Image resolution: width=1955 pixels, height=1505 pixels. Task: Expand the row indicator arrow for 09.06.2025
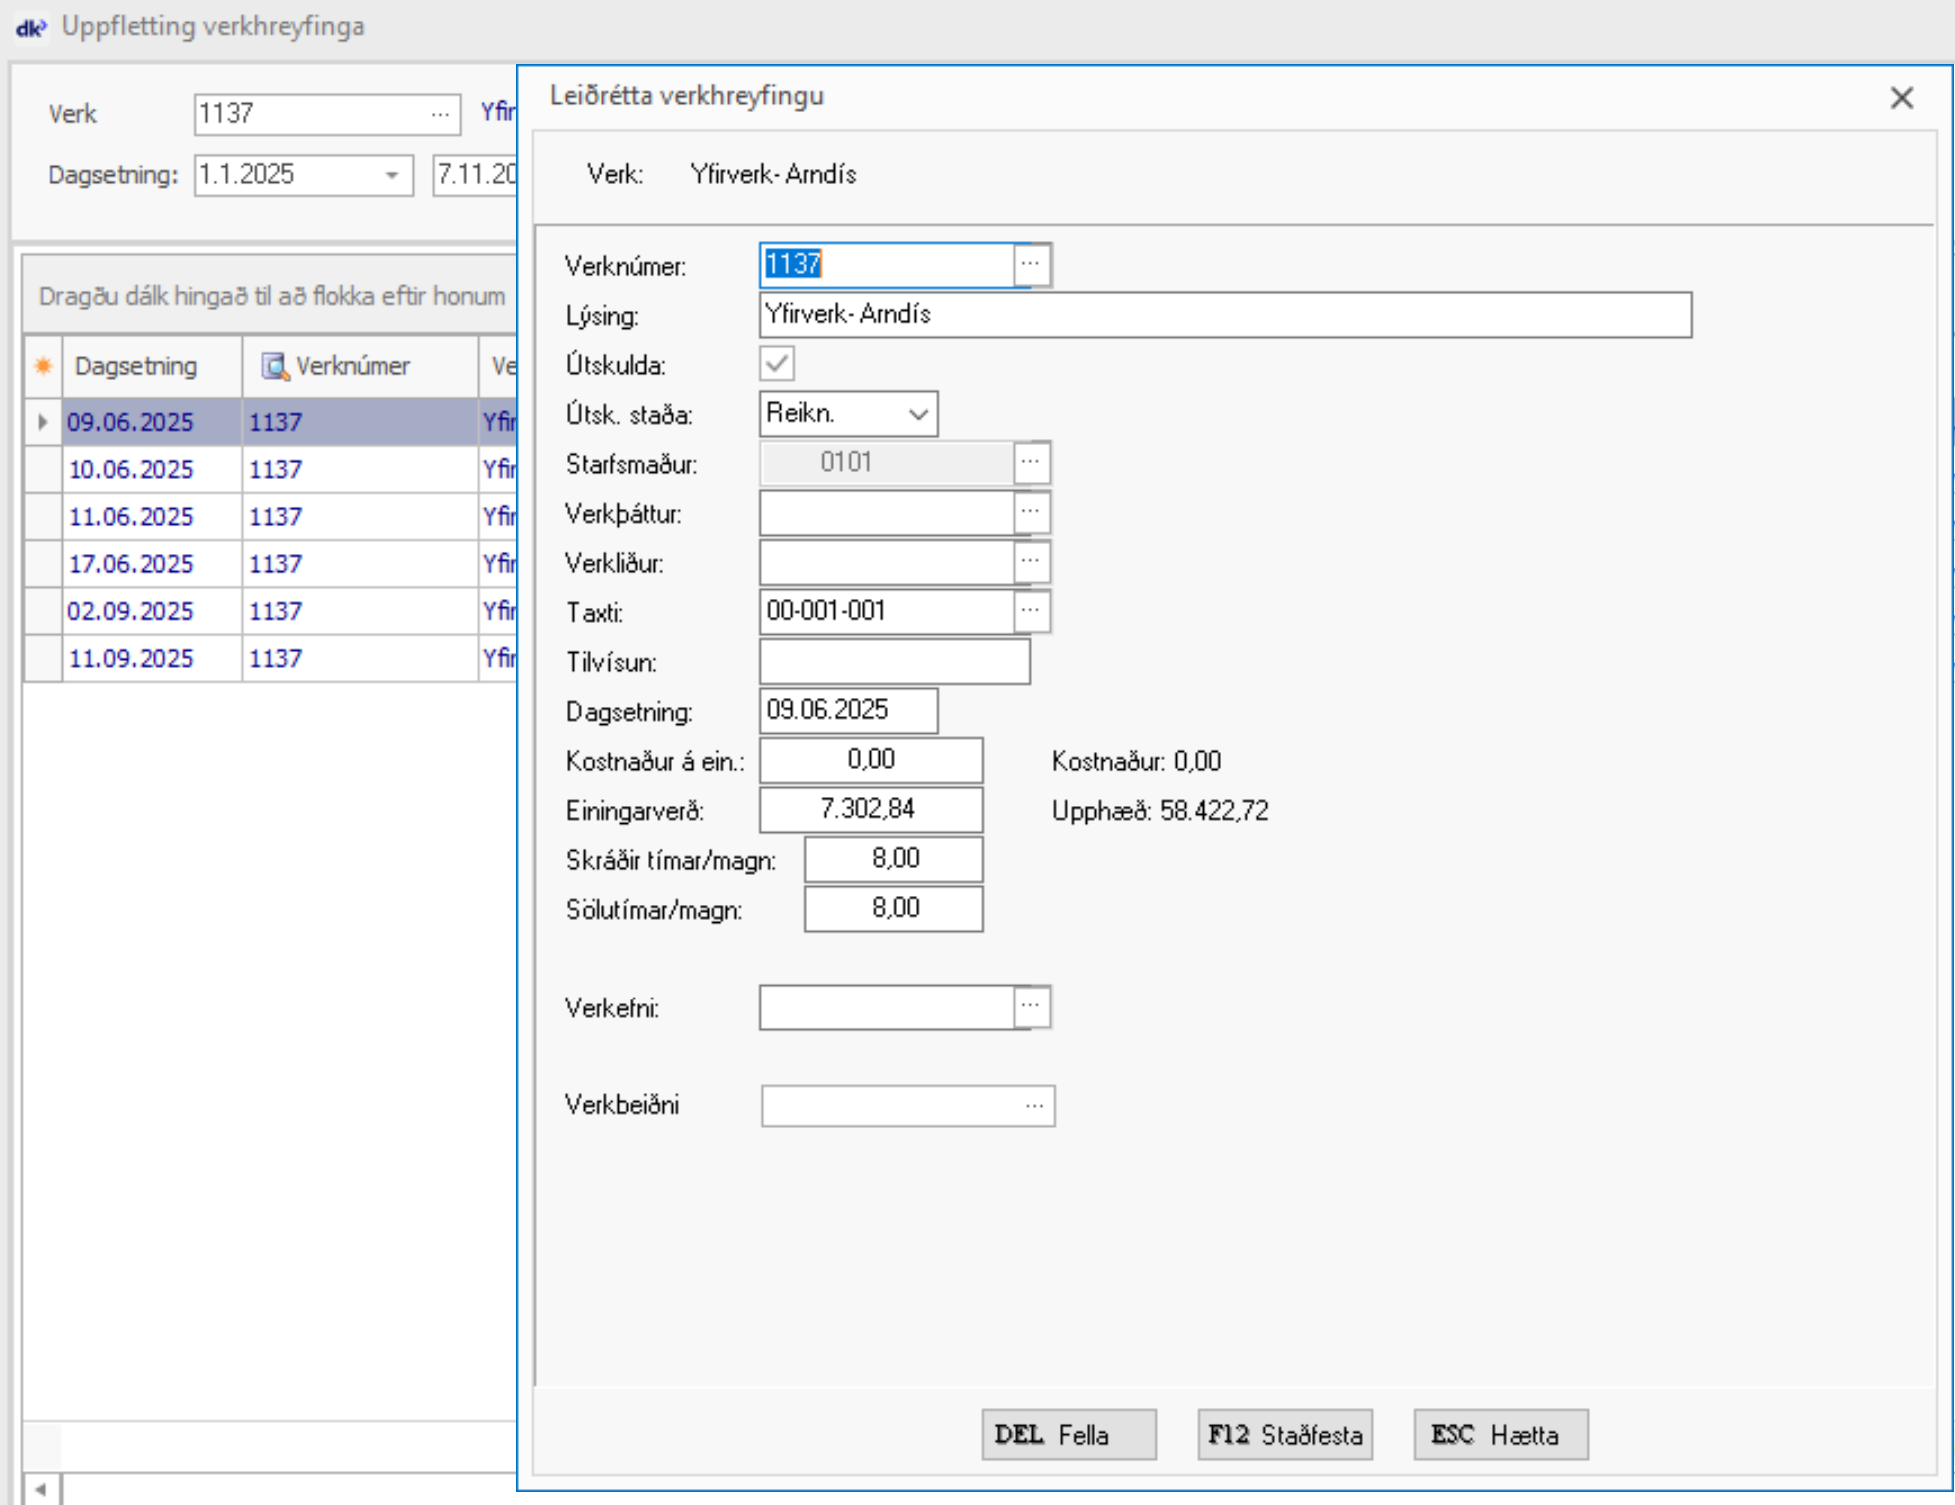42,422
